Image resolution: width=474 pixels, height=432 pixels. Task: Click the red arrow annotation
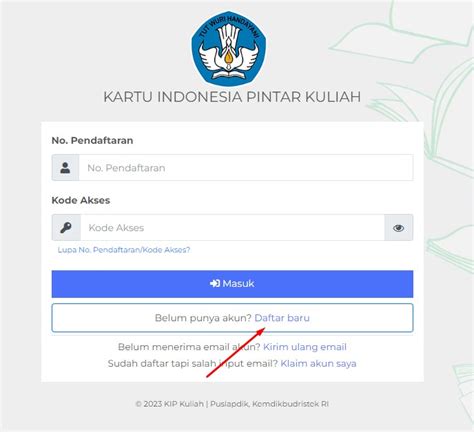pyautogui.click(x=236, y=353)
